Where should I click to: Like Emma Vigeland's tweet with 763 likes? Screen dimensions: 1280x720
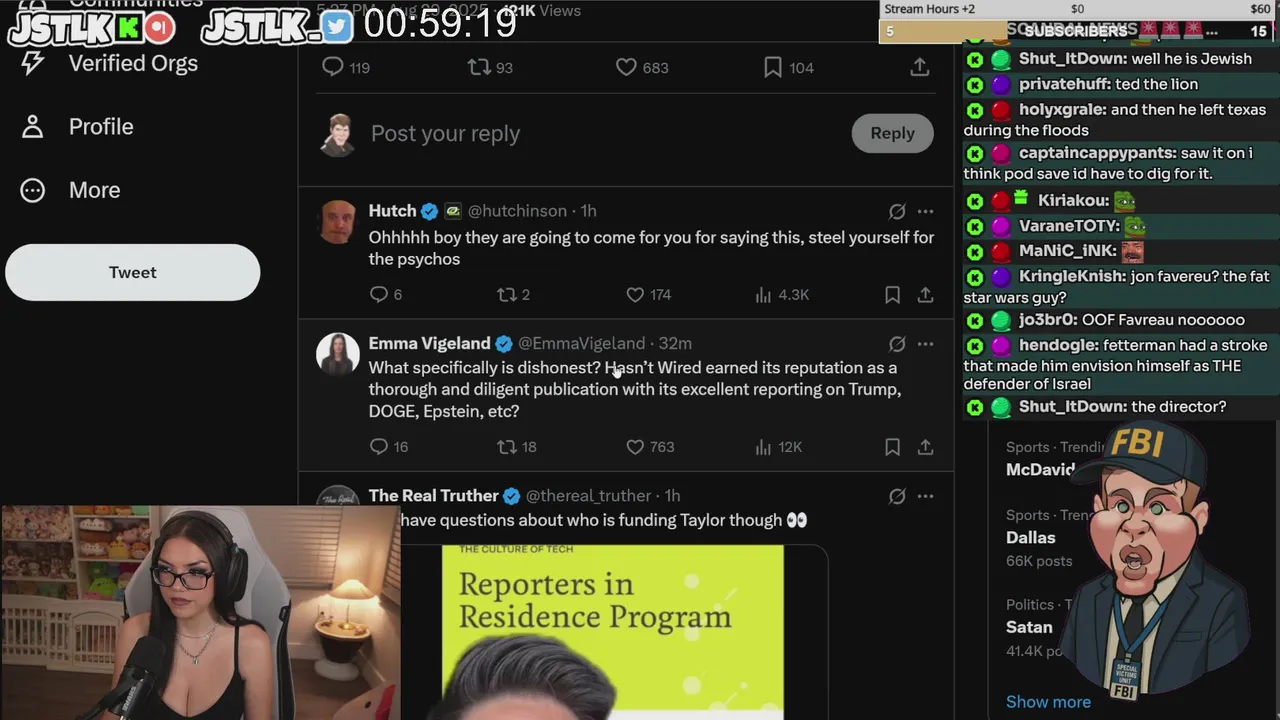(x=650, y=446)
